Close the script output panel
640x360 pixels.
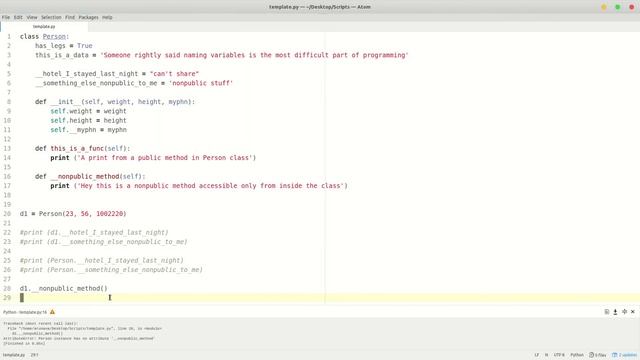click(633, 312)
